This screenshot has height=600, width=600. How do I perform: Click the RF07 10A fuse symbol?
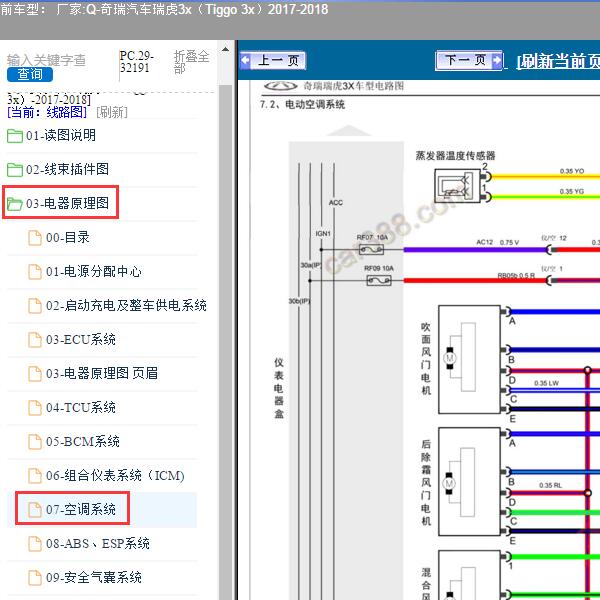[x=371, y=250]
